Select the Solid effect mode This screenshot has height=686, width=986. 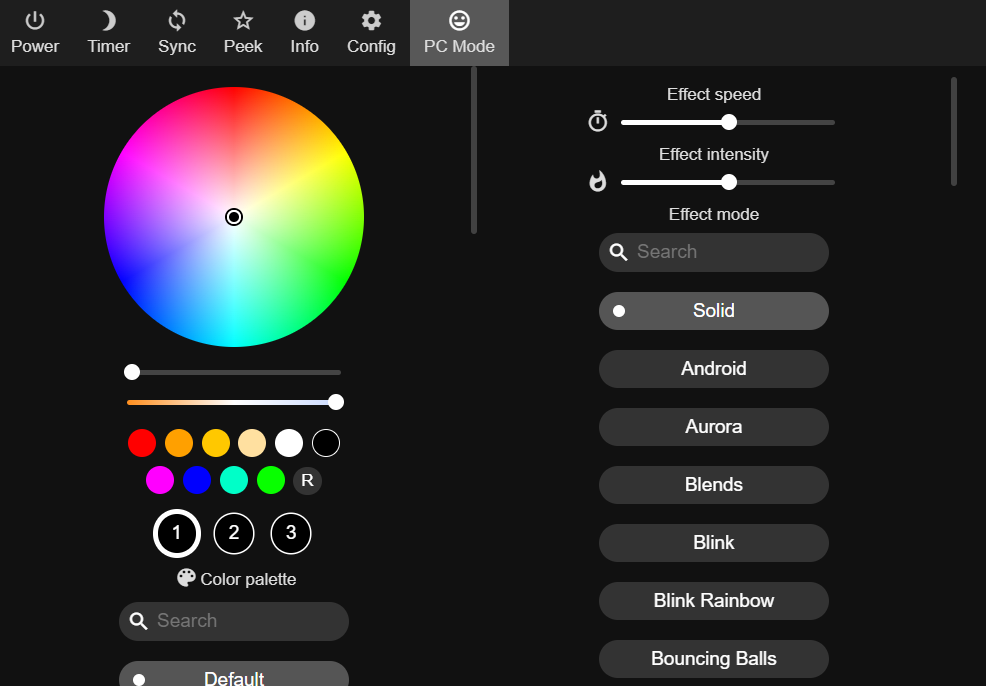(x=714, y=311)
